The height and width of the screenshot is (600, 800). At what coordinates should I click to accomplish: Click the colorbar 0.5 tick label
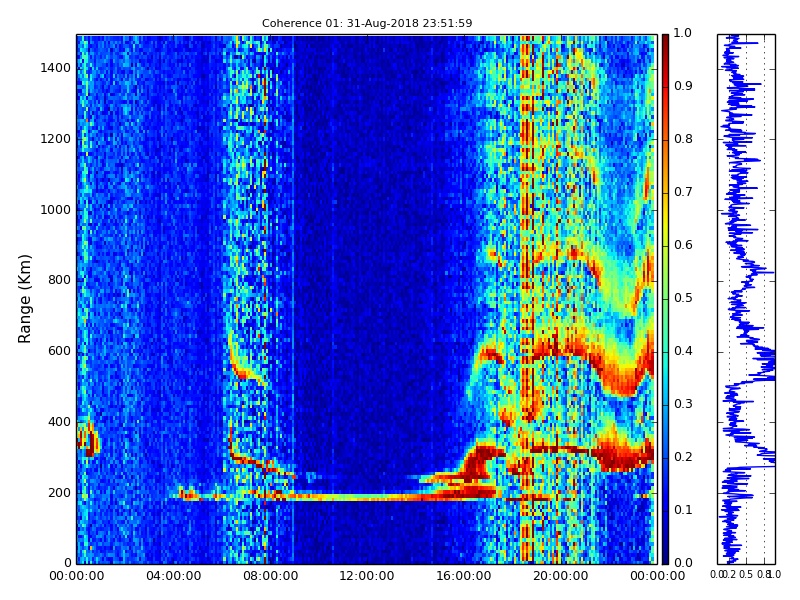683,298
